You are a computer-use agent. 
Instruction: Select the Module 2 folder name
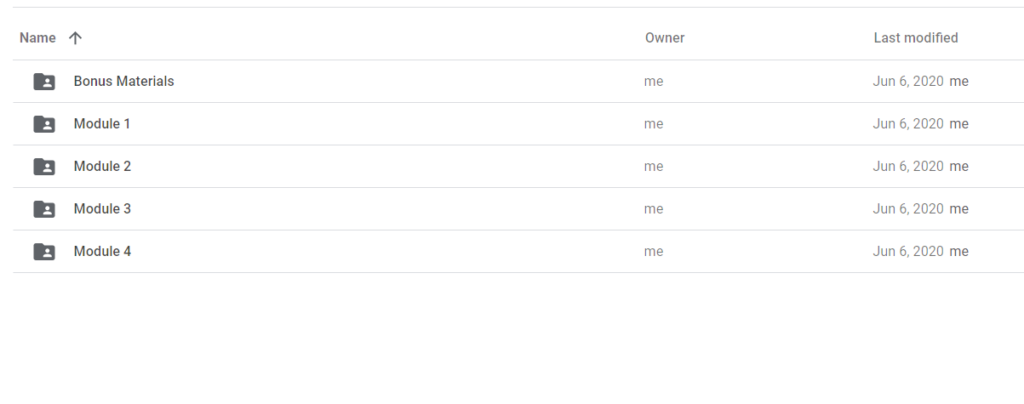(x=103, y=166)
